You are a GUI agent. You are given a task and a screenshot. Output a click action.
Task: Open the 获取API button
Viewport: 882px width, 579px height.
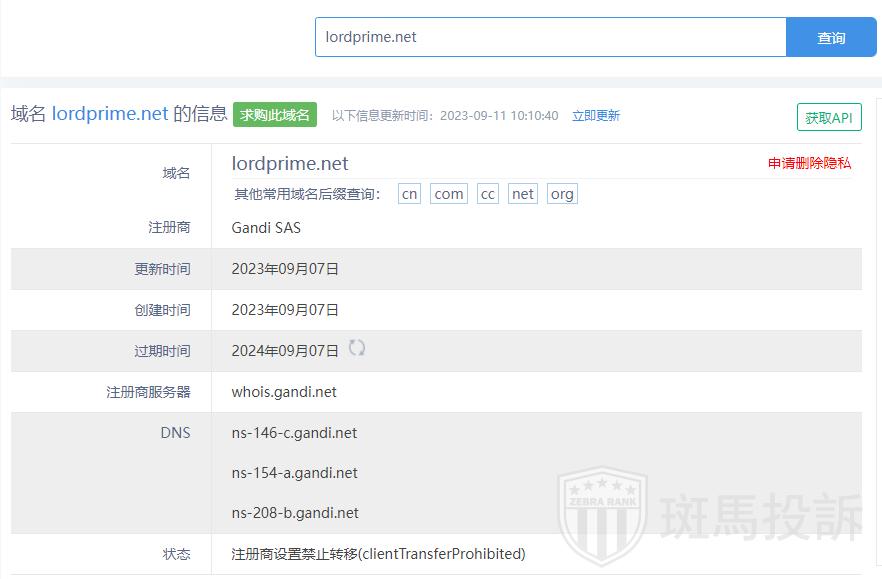point(829,117)
